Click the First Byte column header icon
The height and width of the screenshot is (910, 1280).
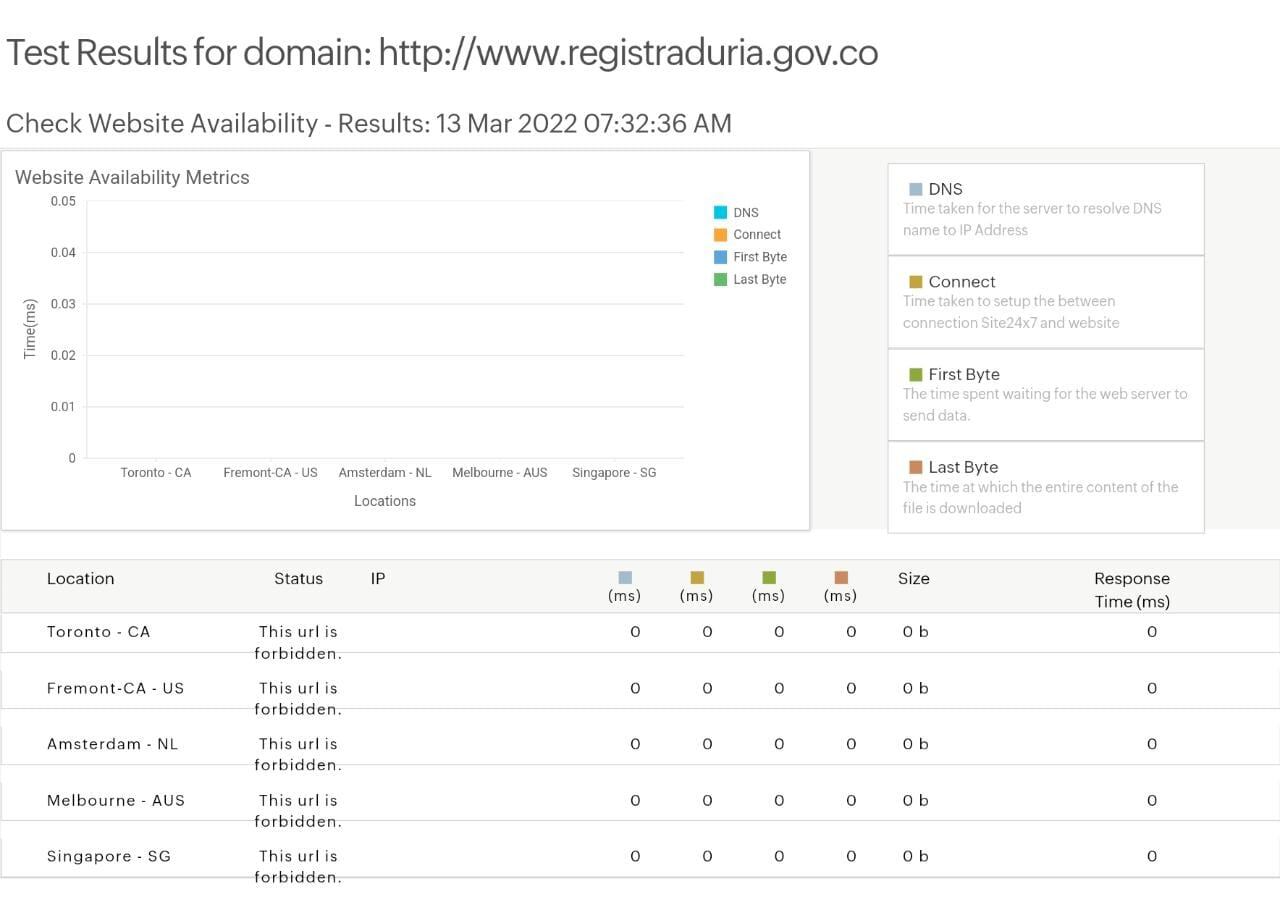pyautogui.click(x=769, y=578)
